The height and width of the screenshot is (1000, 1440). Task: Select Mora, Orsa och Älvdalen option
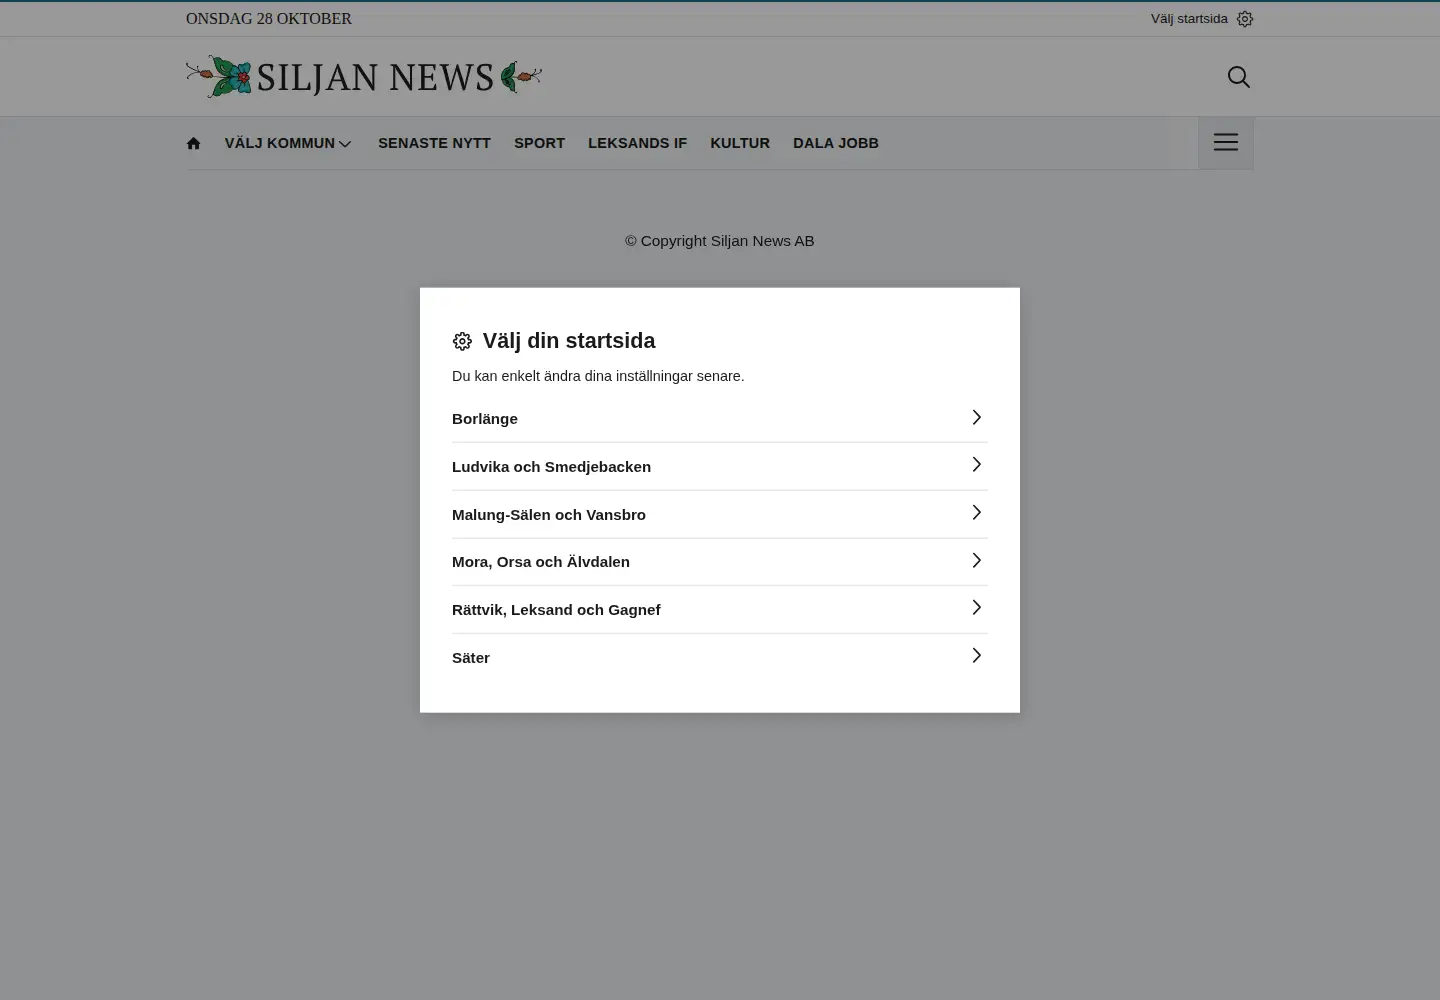point(720,562)
